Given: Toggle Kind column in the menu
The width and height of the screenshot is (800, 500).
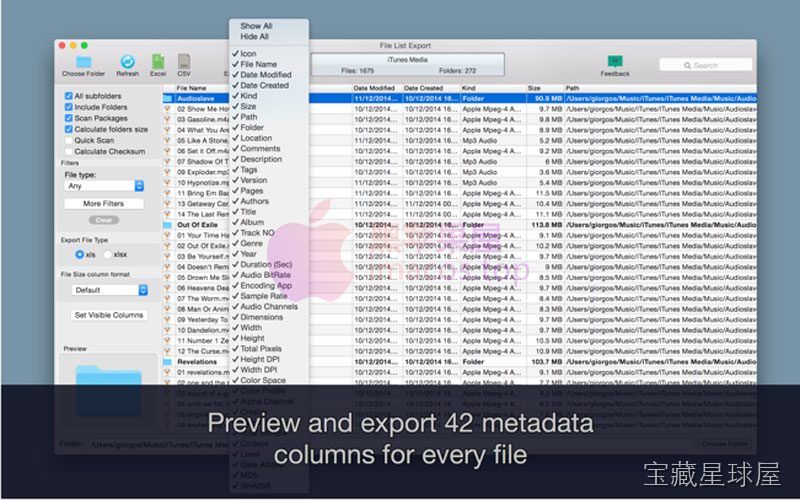Looking at the screenshot, I should 248,96.
